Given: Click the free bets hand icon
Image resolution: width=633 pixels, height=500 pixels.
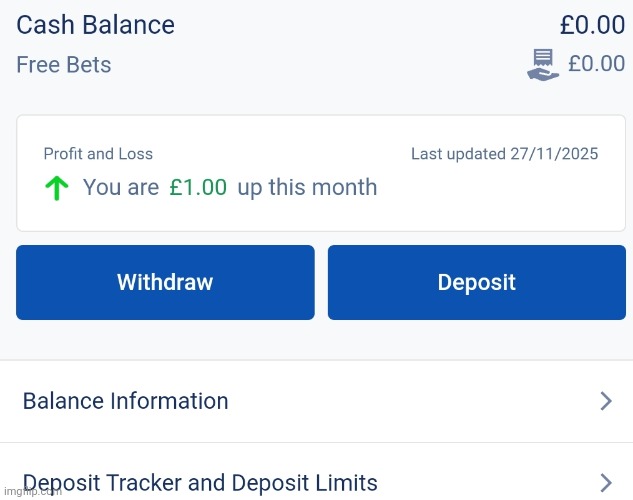Looking at the screenshot, I should tap(543, 64).
